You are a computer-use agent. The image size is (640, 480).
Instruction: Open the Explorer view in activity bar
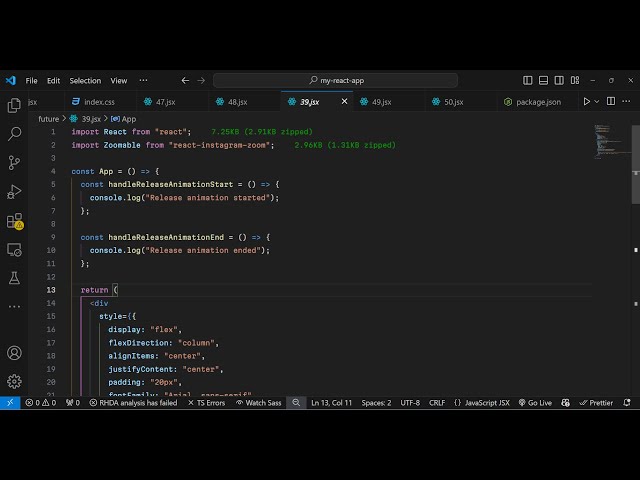coord(14,104)
